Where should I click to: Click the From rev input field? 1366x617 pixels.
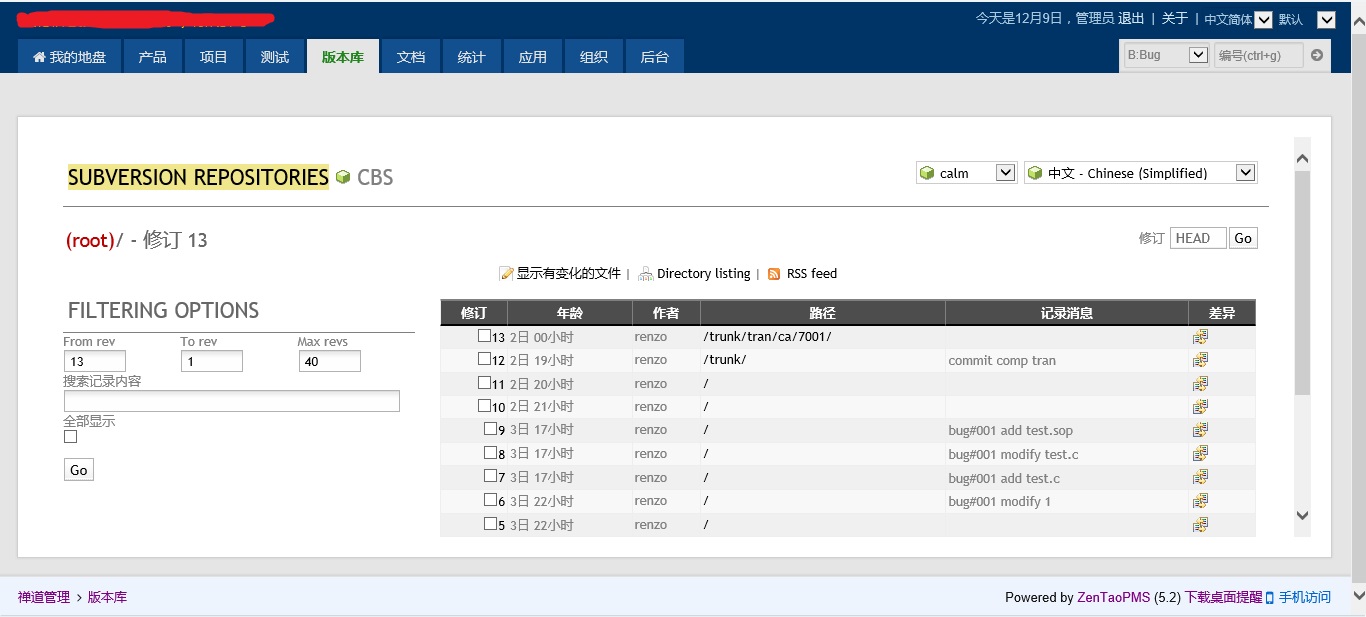(x=95, y=361)
